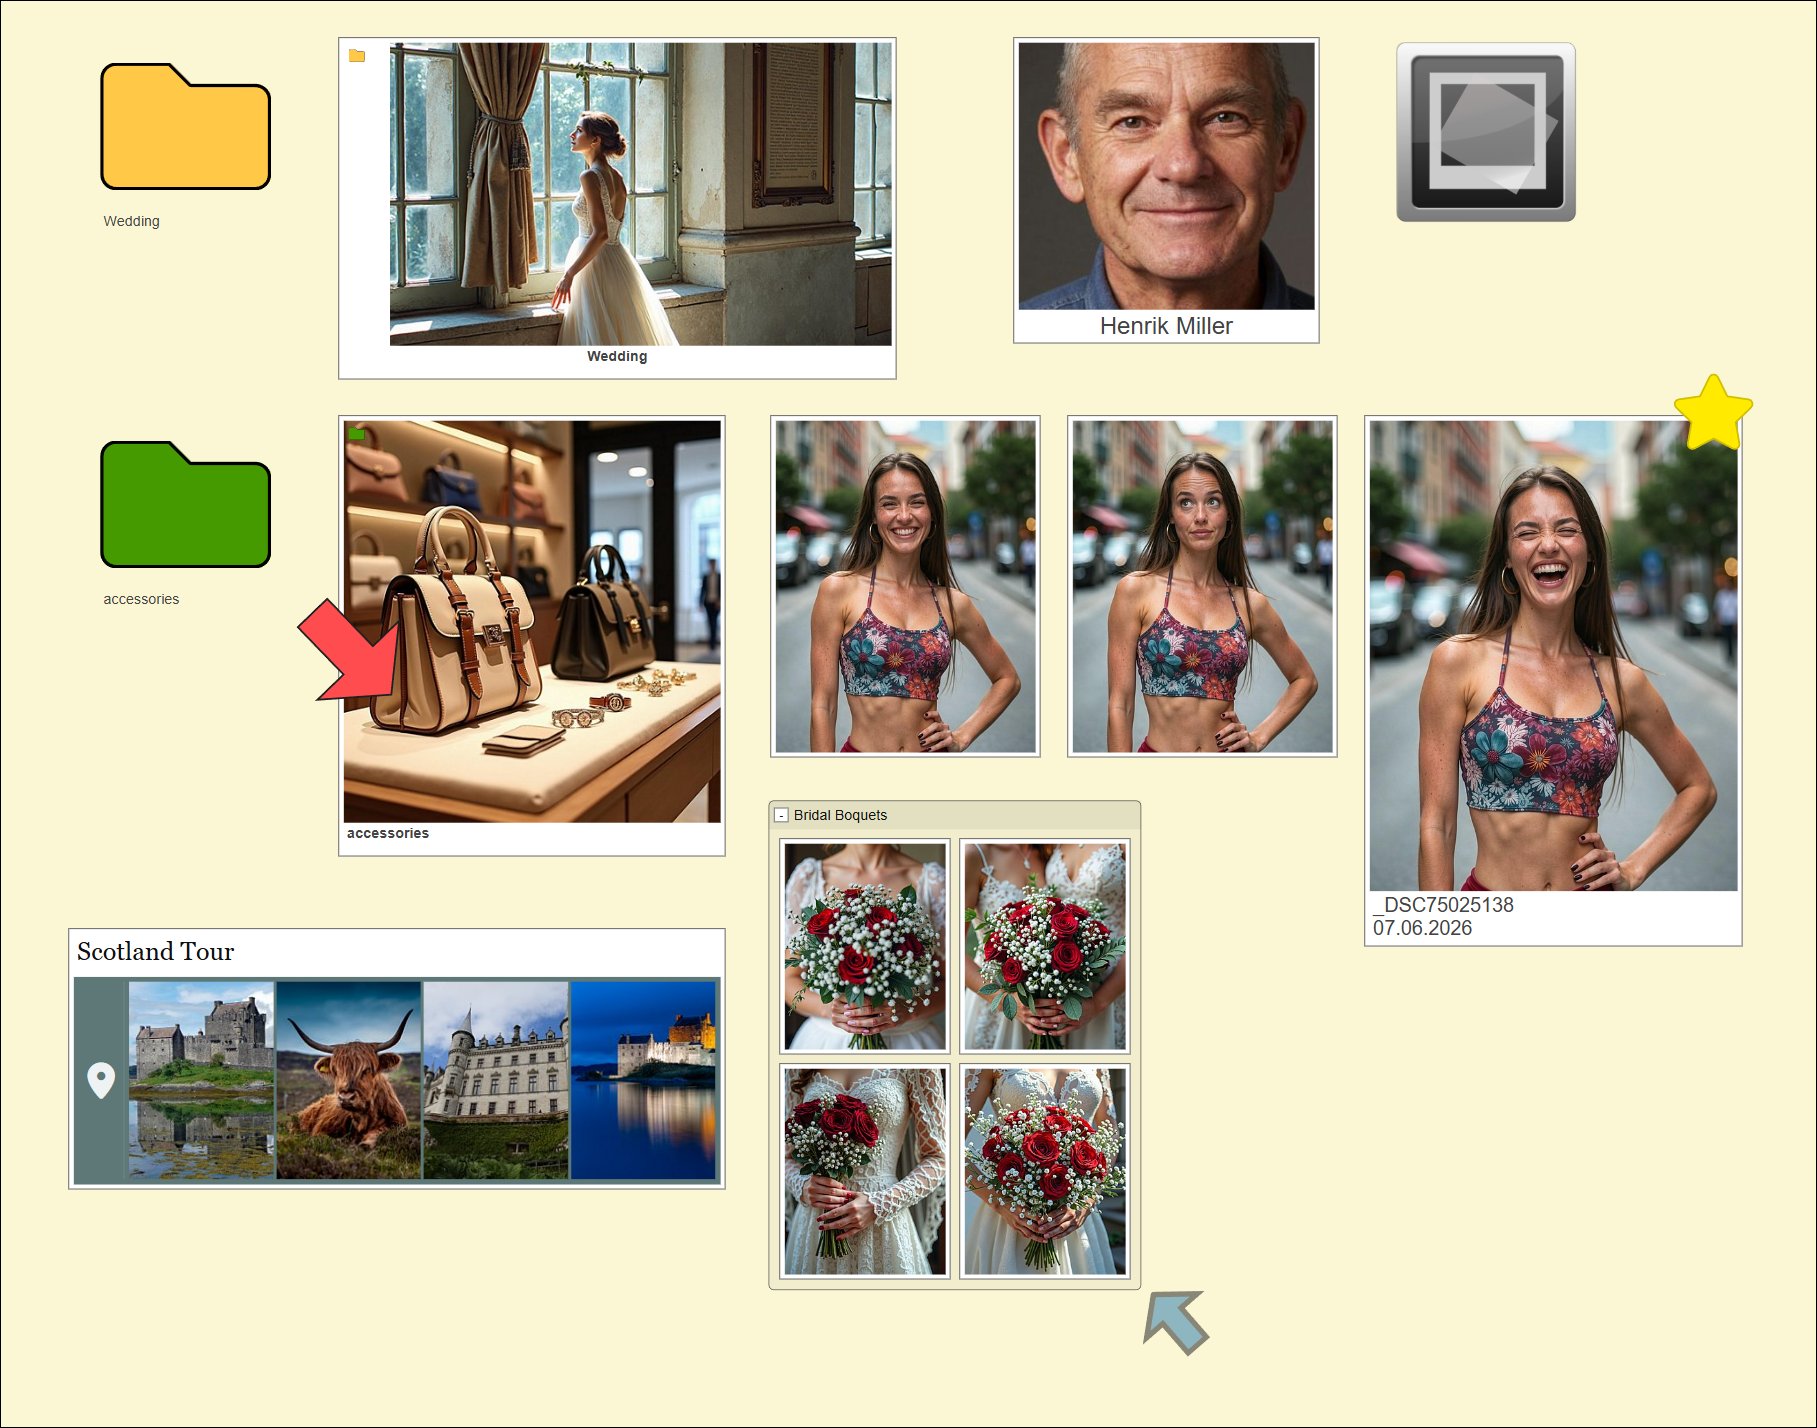The width and height of the screenshot is (1817, 1428).
Task: Select the Scotland castle with lake reflection photo
Action: [x=201, y=1080]
